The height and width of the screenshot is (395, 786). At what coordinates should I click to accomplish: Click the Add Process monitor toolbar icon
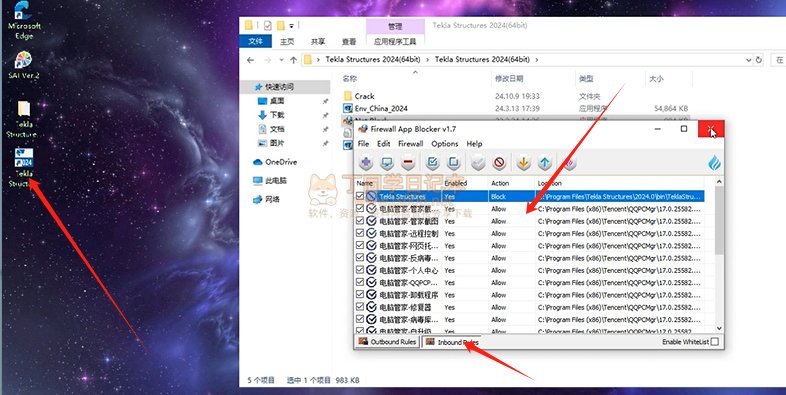click(x=387, y=162)
